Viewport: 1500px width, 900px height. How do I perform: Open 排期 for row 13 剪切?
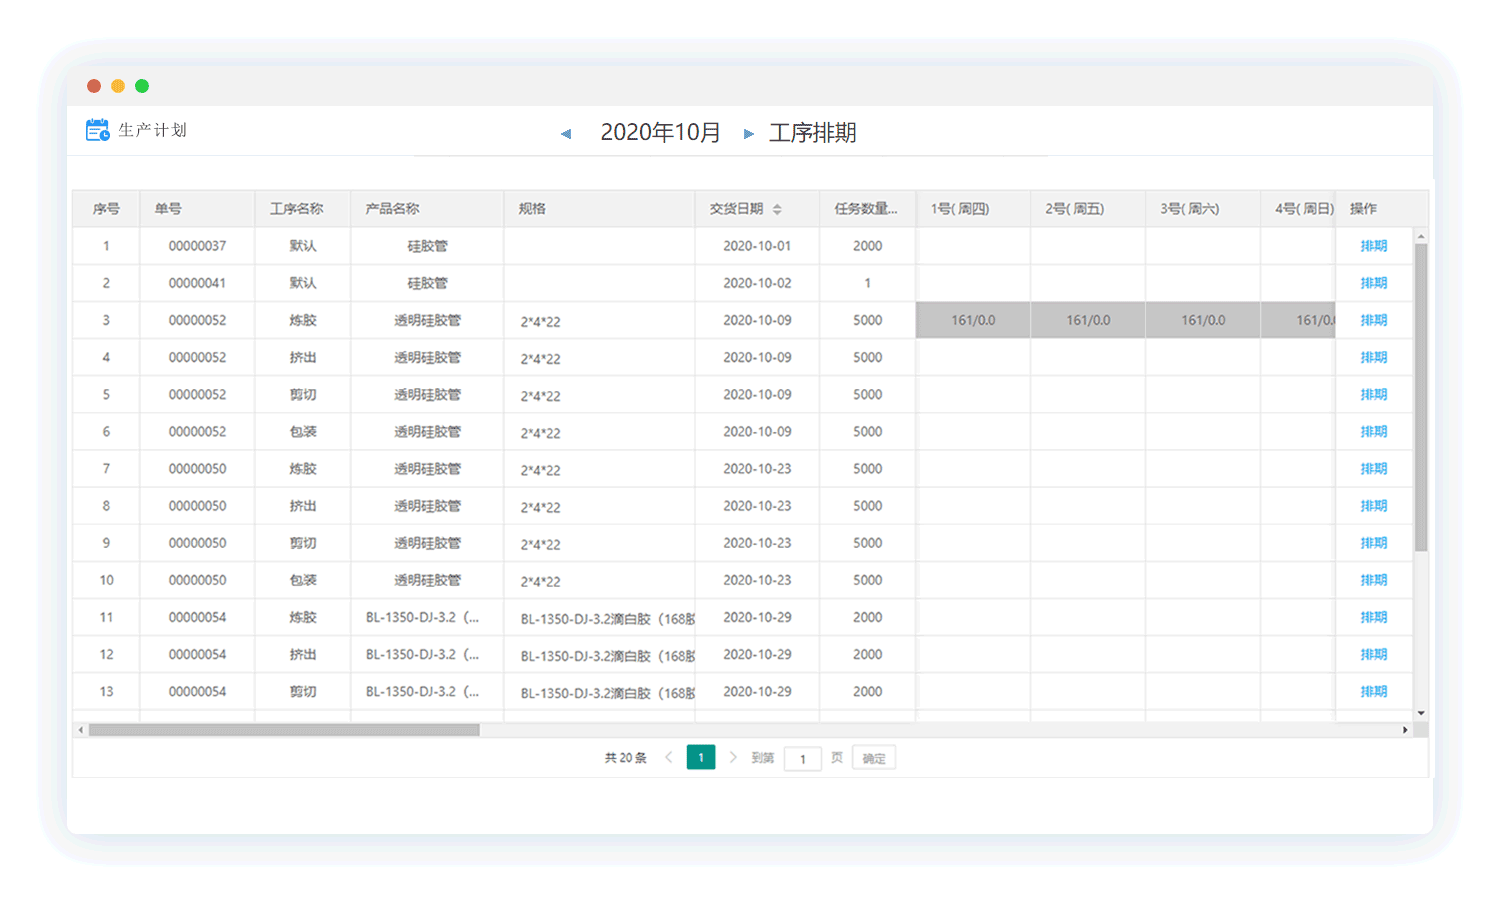tap(1373, 691)
